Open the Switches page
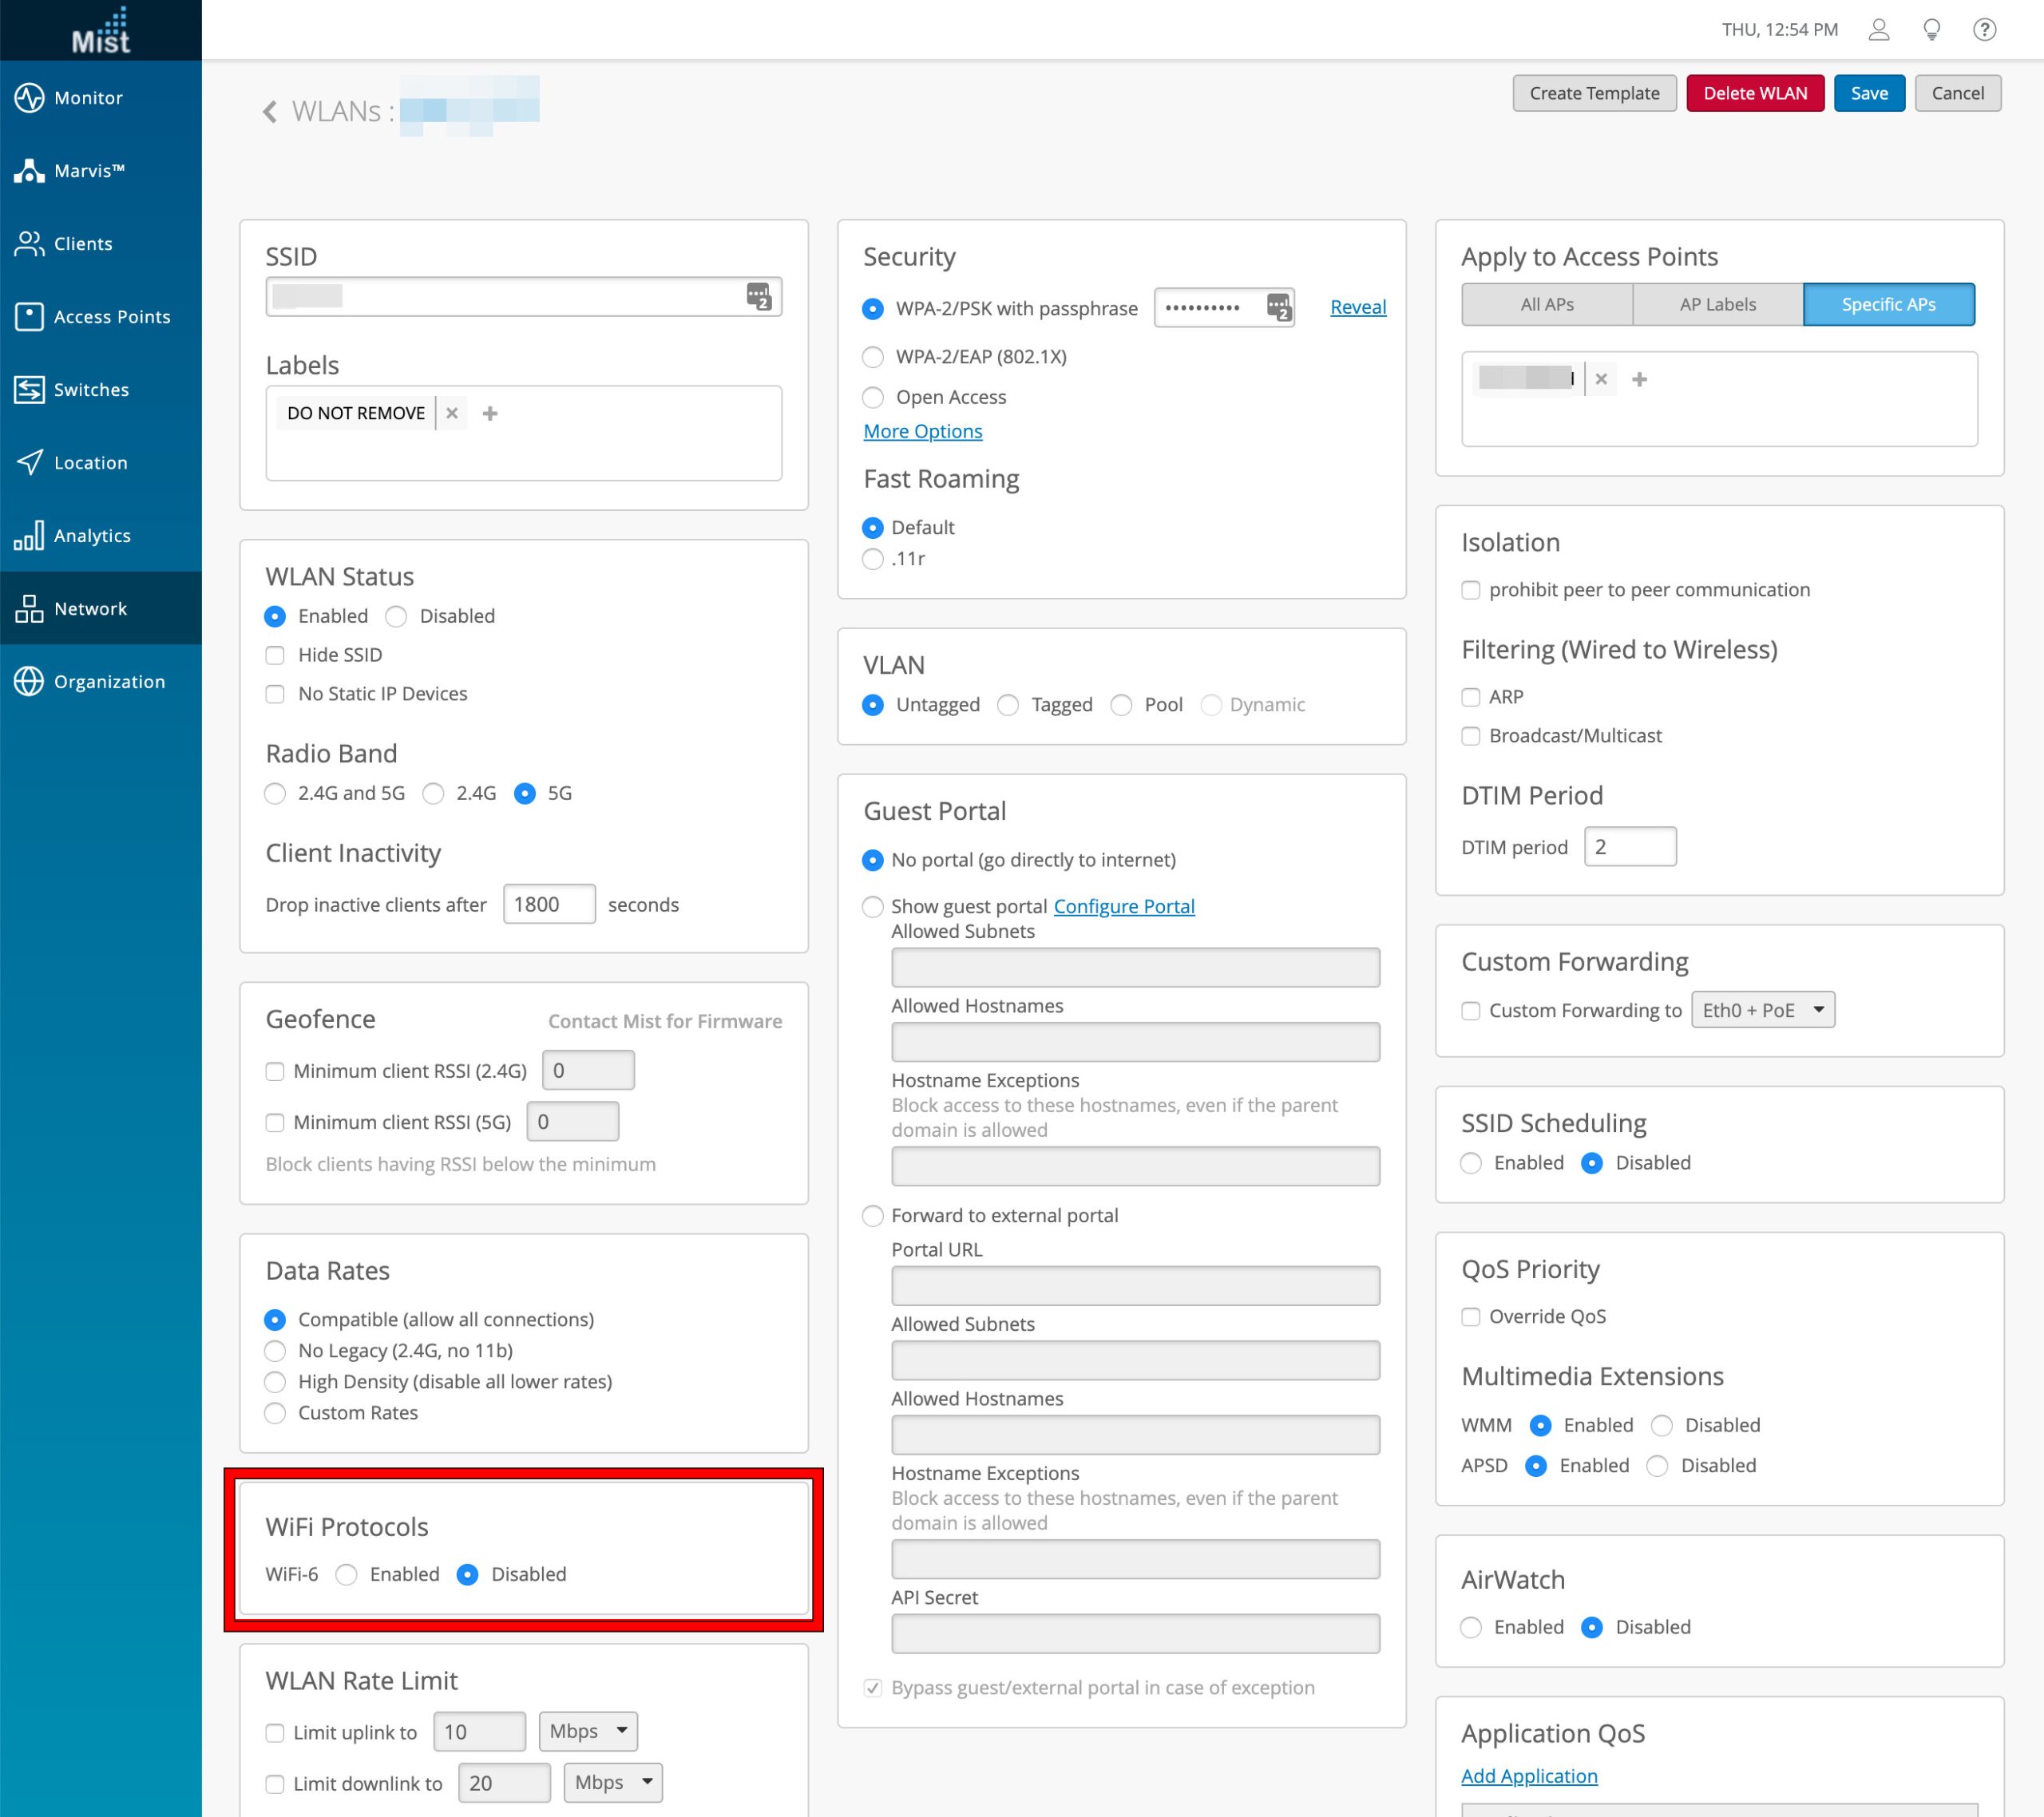Screen dimensions: 2044x1817 tap(91, 389)
